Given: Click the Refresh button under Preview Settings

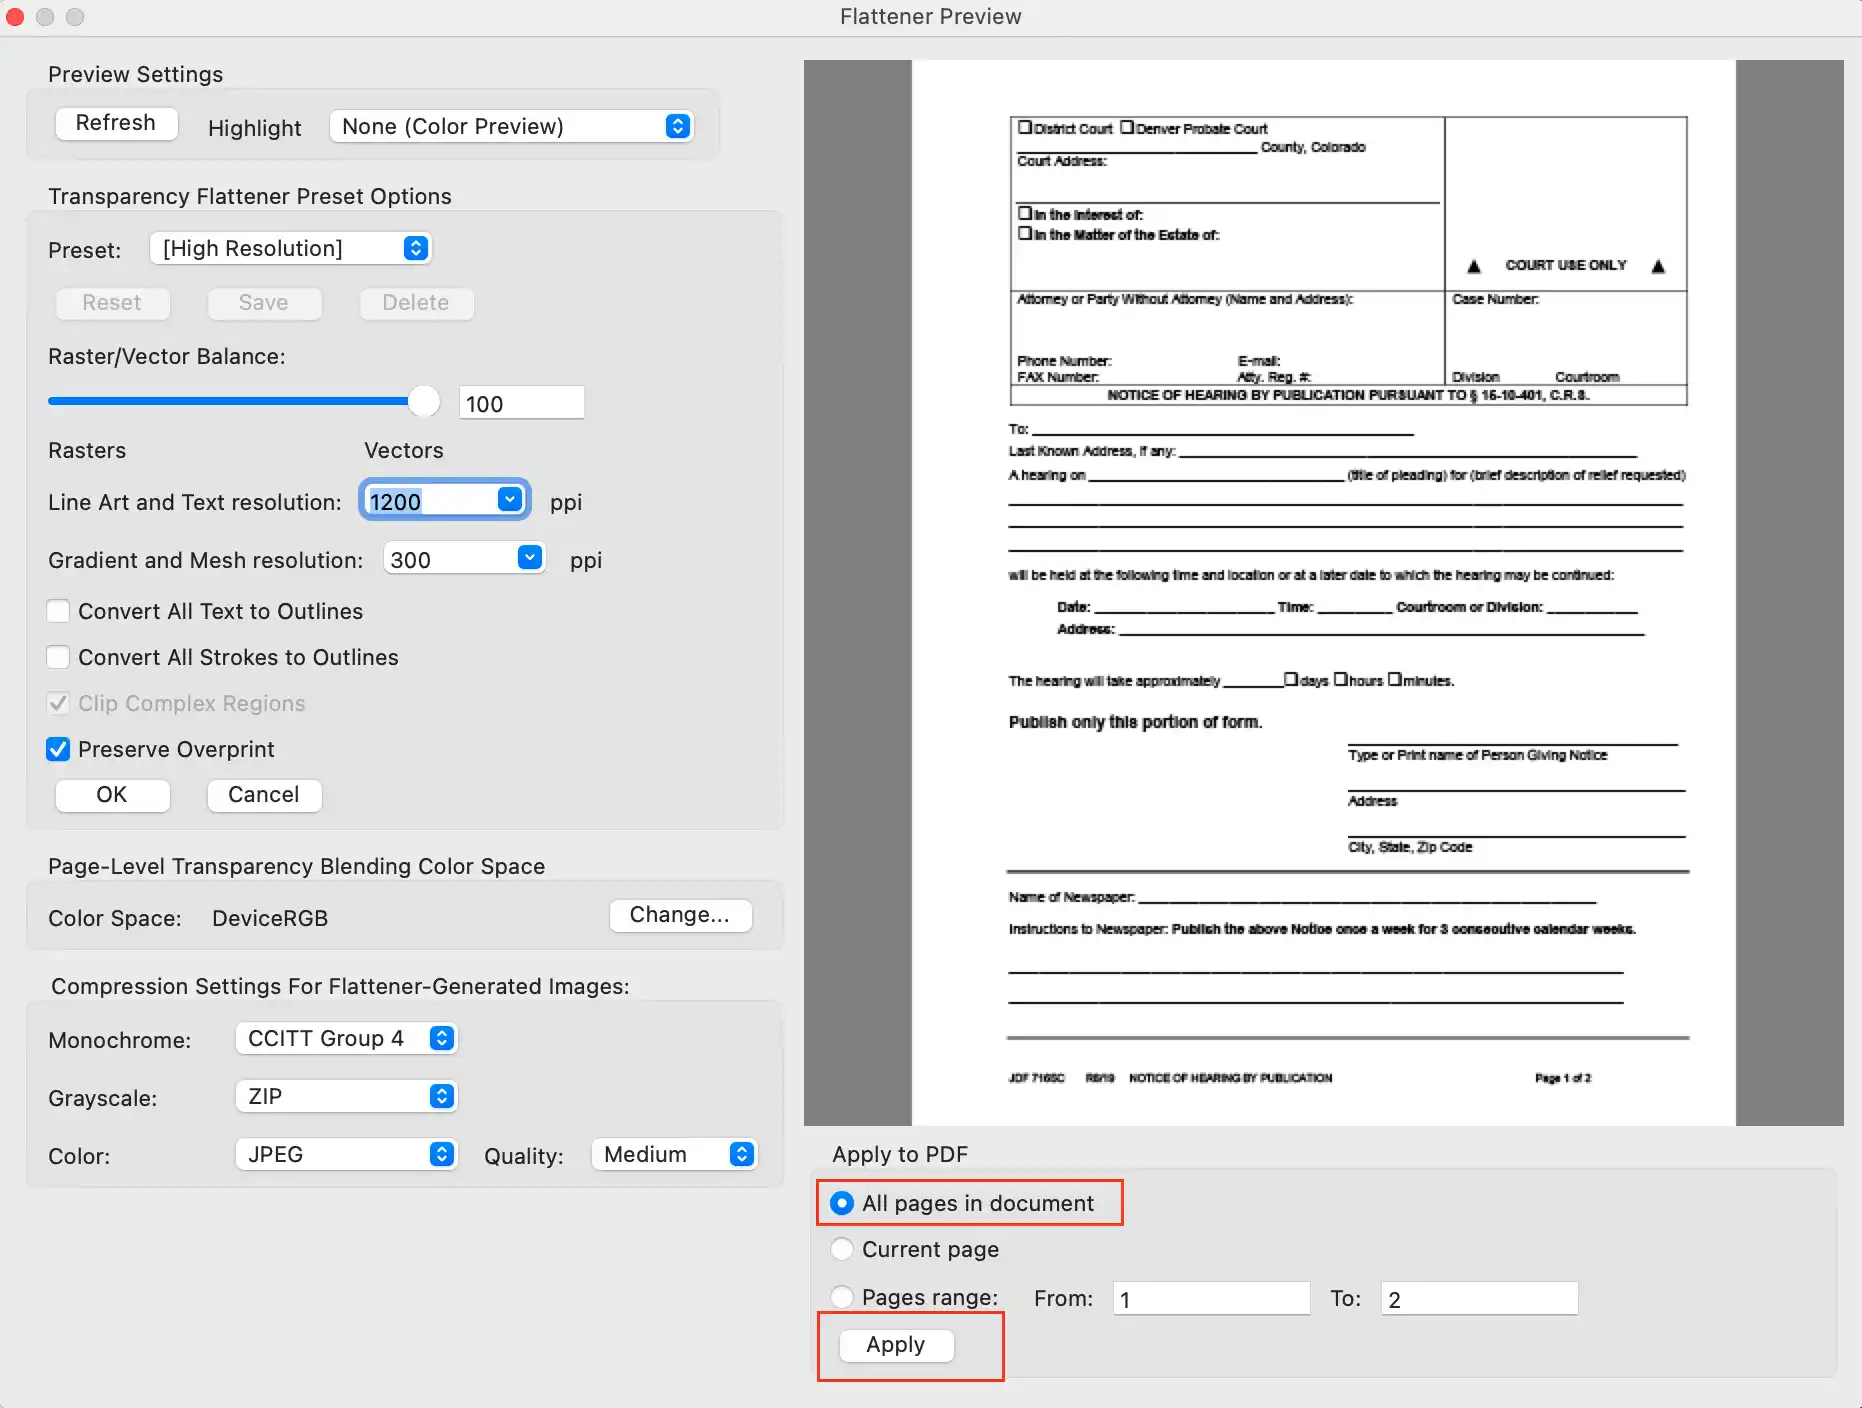Looking at the screenshot, I should click(x=115, y=123).
